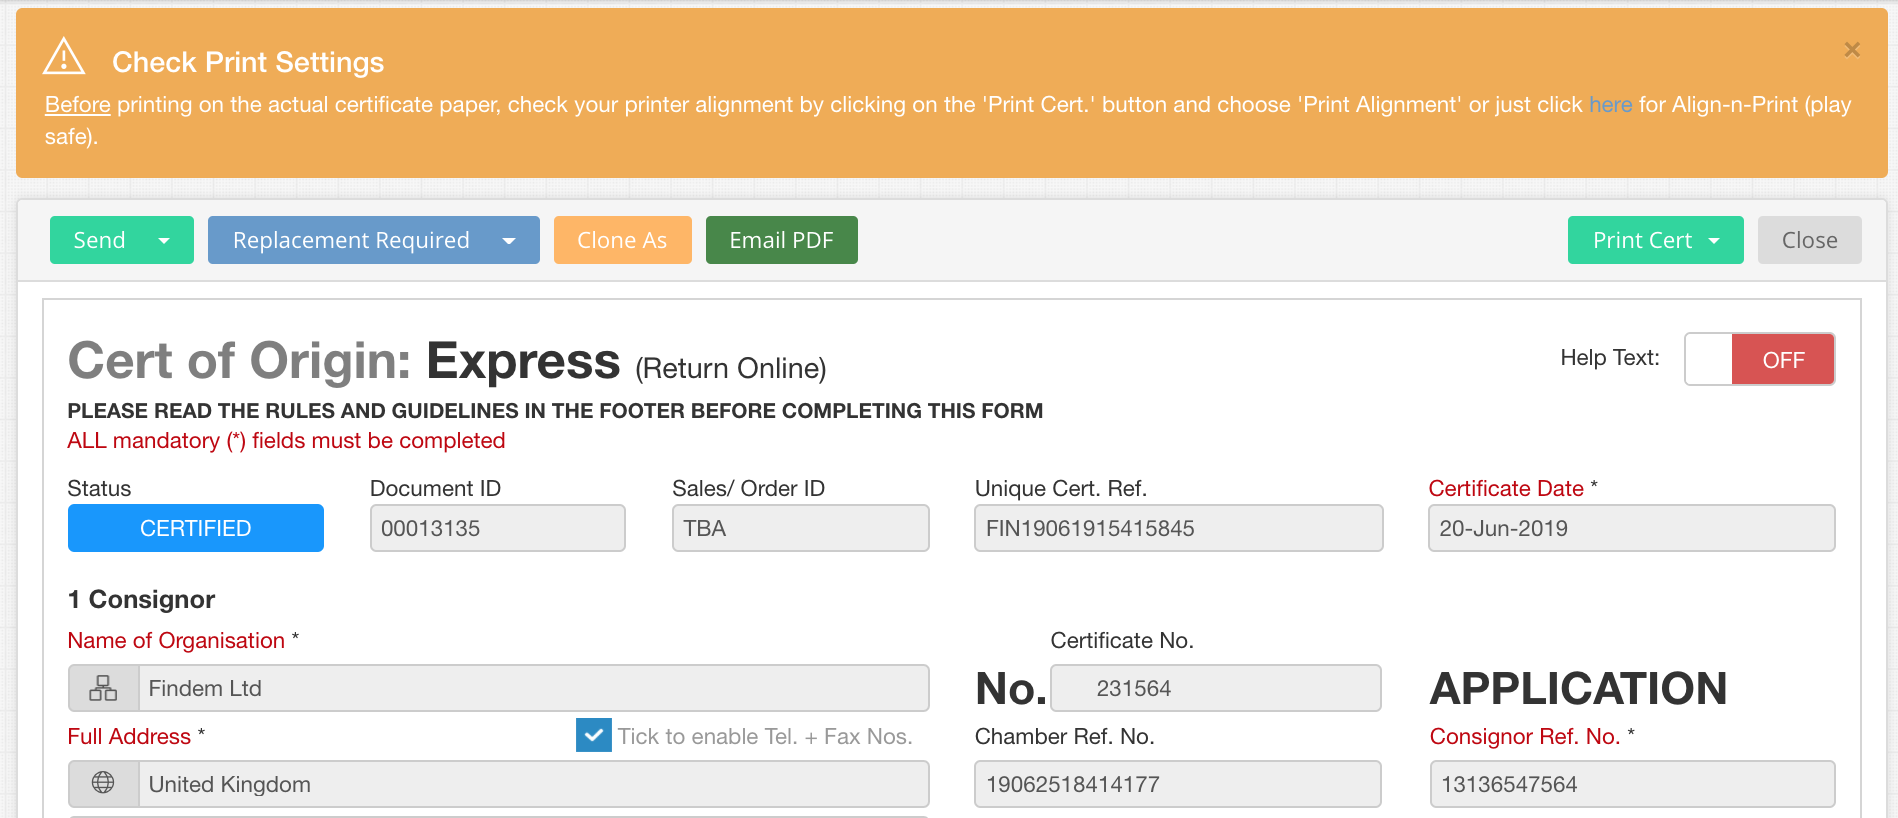Click the 'Name of Organisation' label
Image resolution: width=1898 pixels, height=818 pixels.
pyautogui.click(x=176, y=640)
